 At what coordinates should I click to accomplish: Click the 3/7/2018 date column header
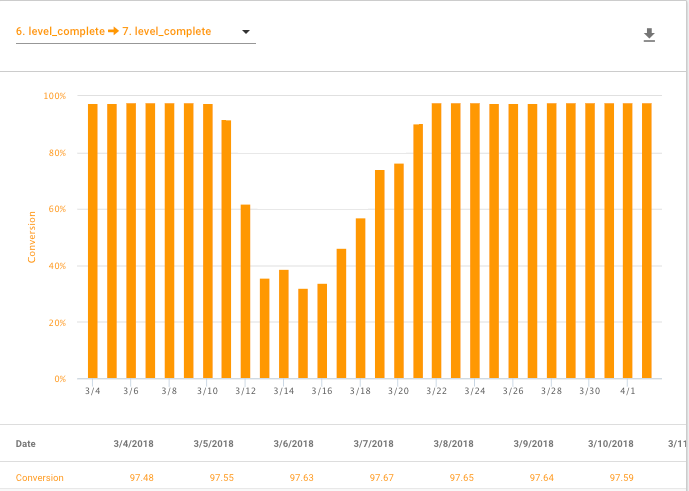click(x=373, y=443)
